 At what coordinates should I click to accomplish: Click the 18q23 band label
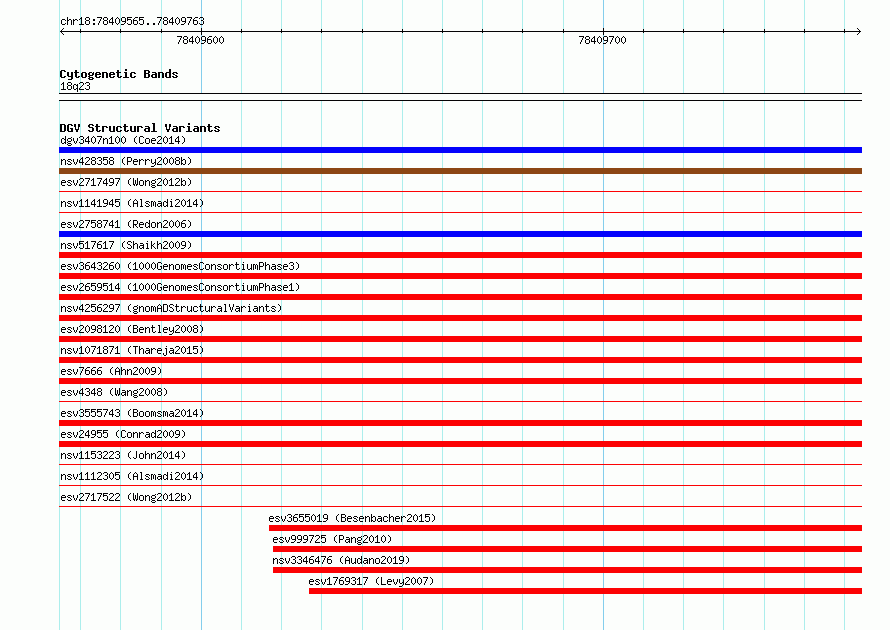coord(75,86)
